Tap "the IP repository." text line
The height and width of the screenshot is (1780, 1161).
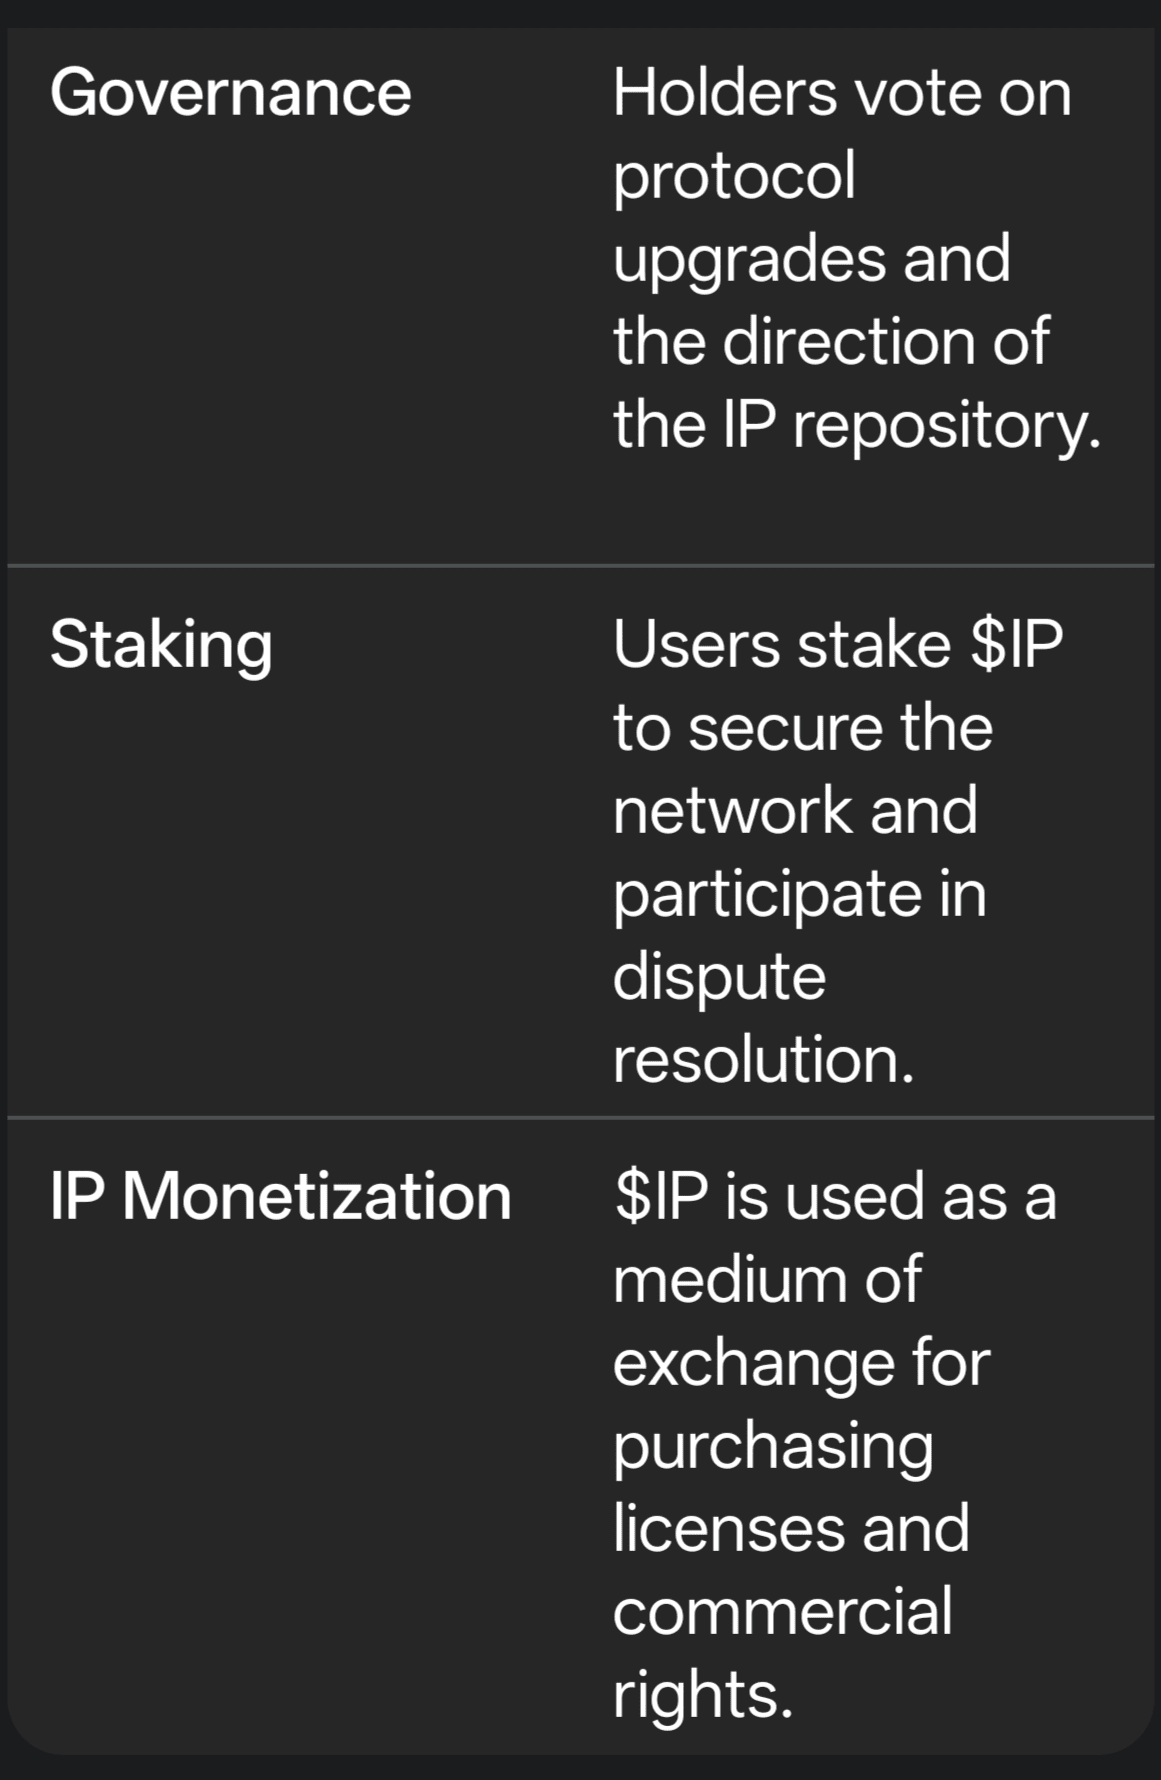click(x=857, y=424)
